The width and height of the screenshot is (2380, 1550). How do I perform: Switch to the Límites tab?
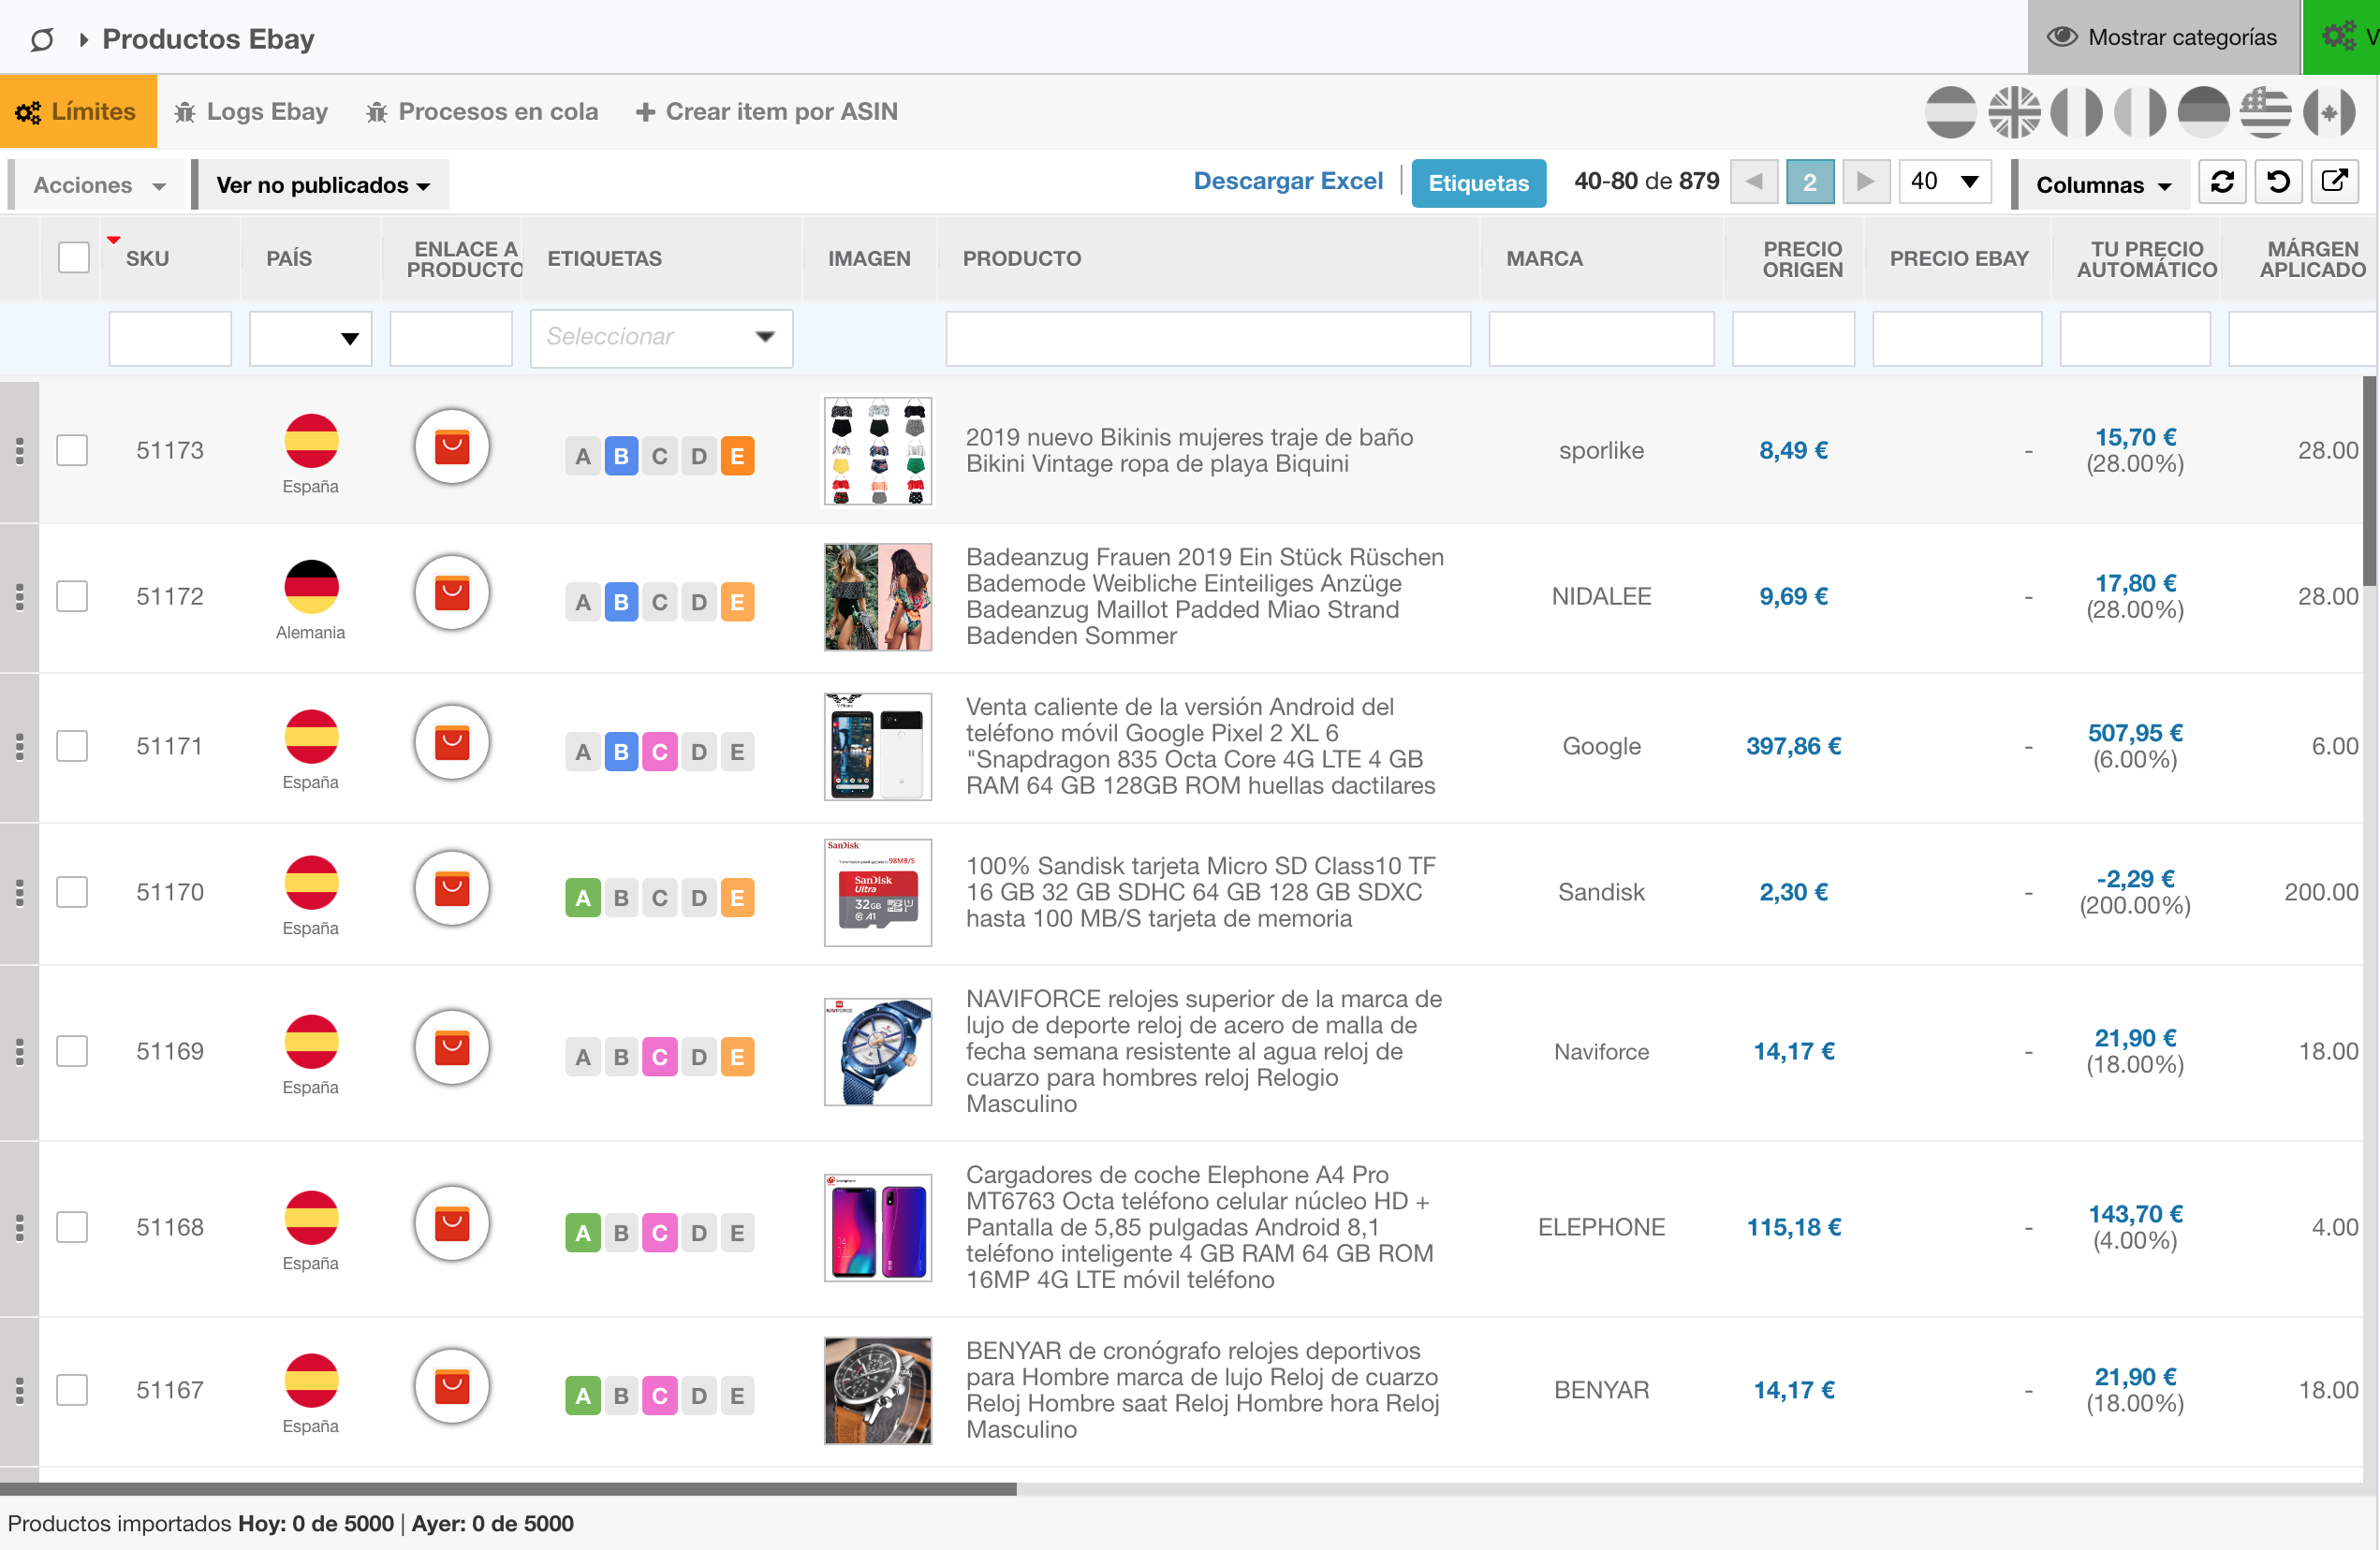pos(78,112)
